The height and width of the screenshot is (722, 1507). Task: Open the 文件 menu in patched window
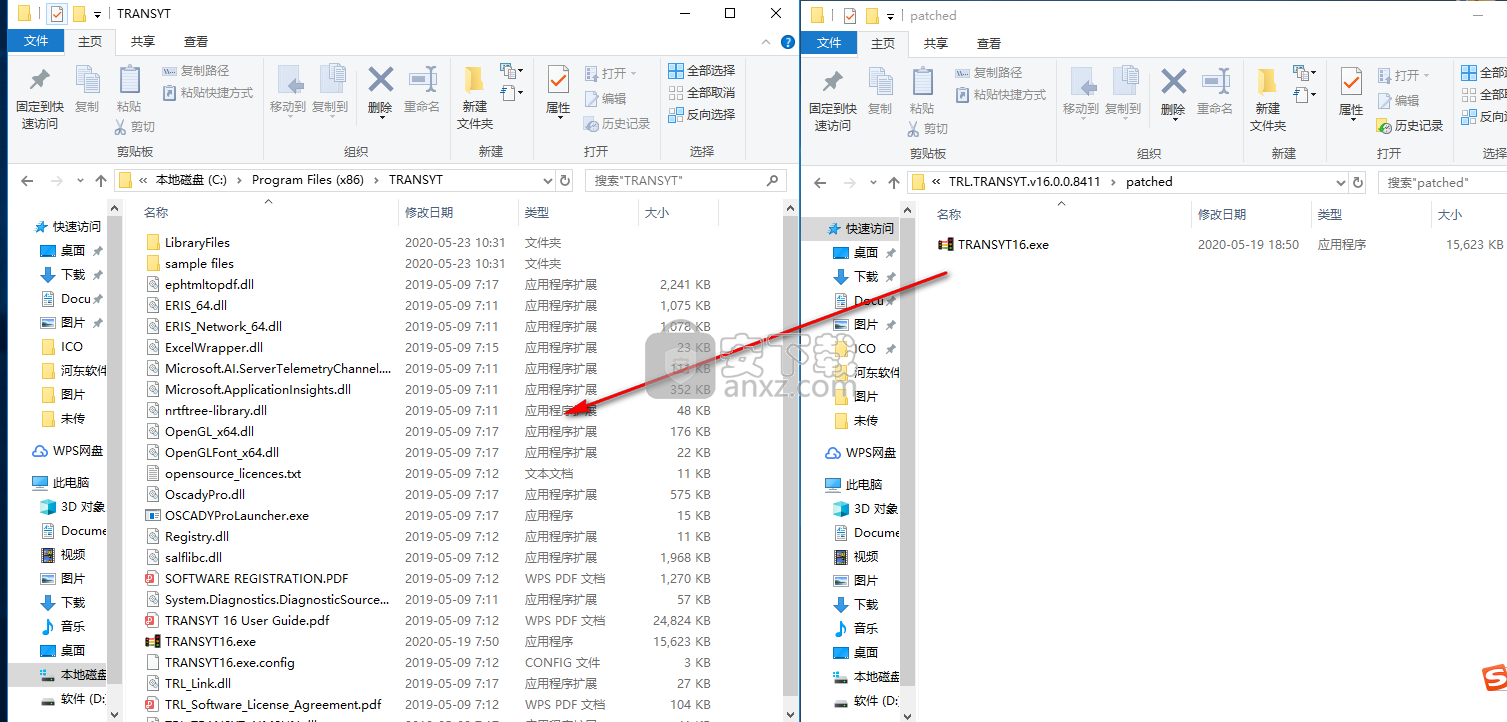[829, 43]
